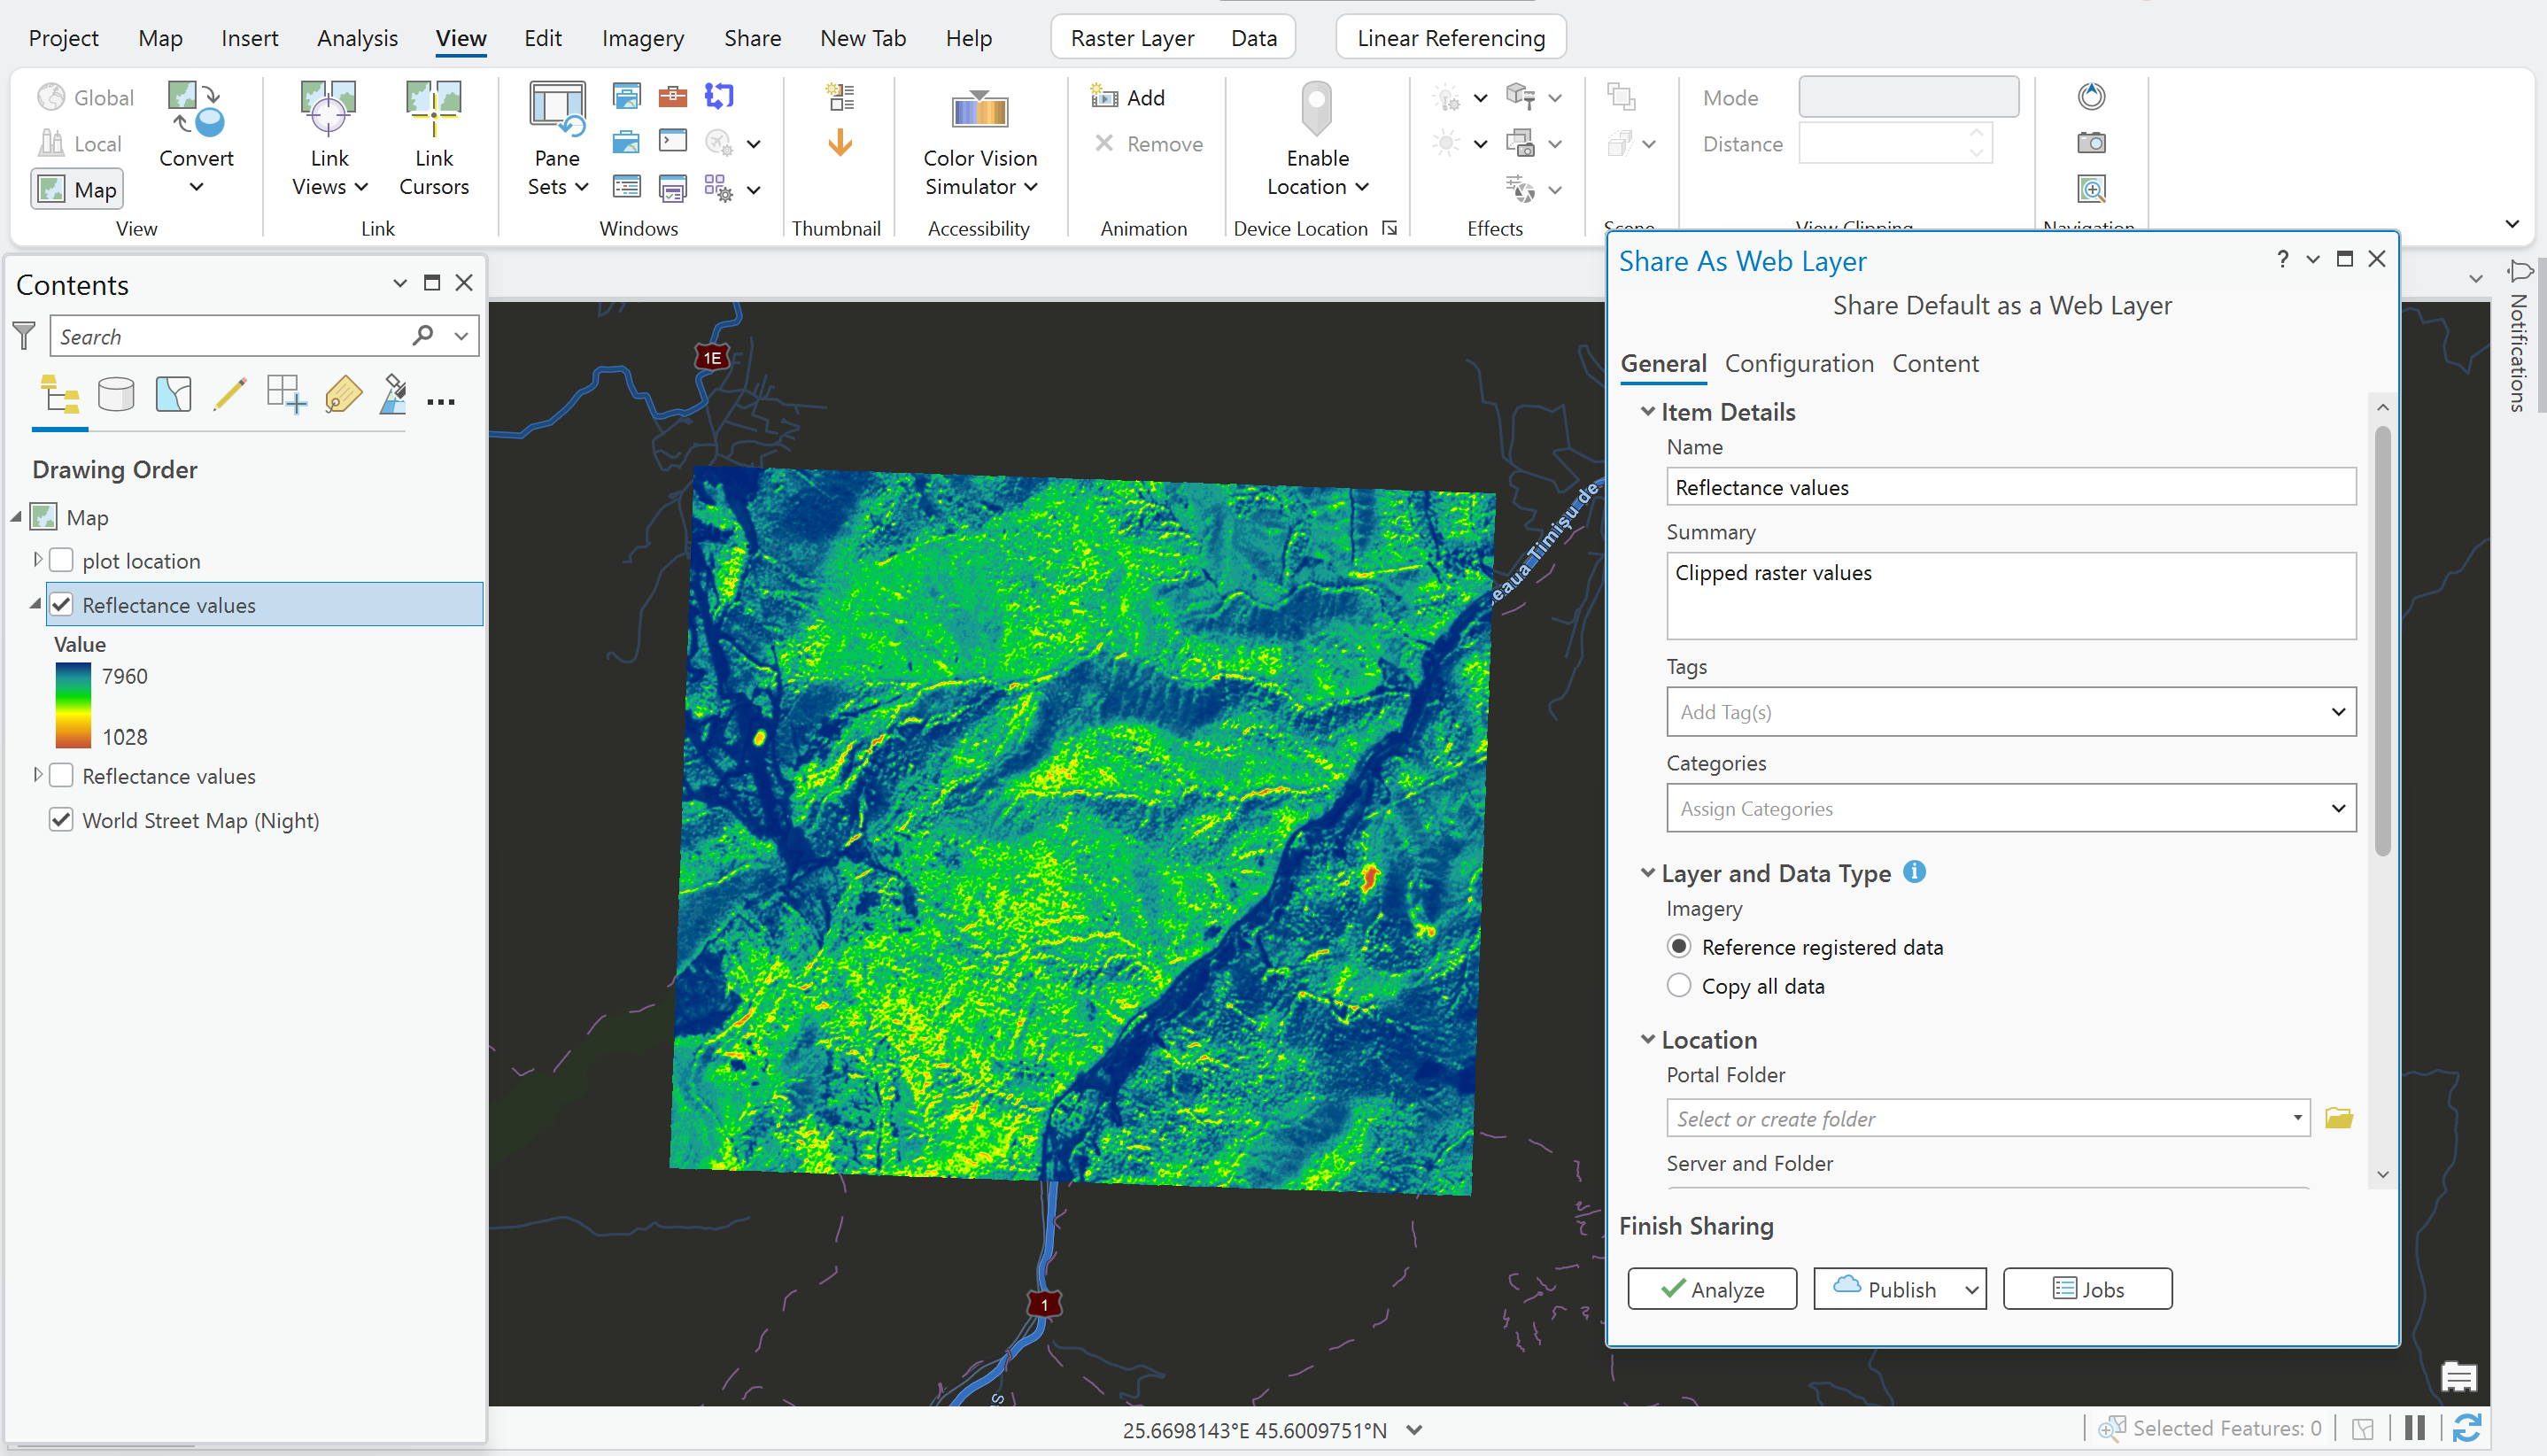Click the Convert view icon
Image resolution: width=2547 pixels, height=1456 pixels.
(196, 110)
